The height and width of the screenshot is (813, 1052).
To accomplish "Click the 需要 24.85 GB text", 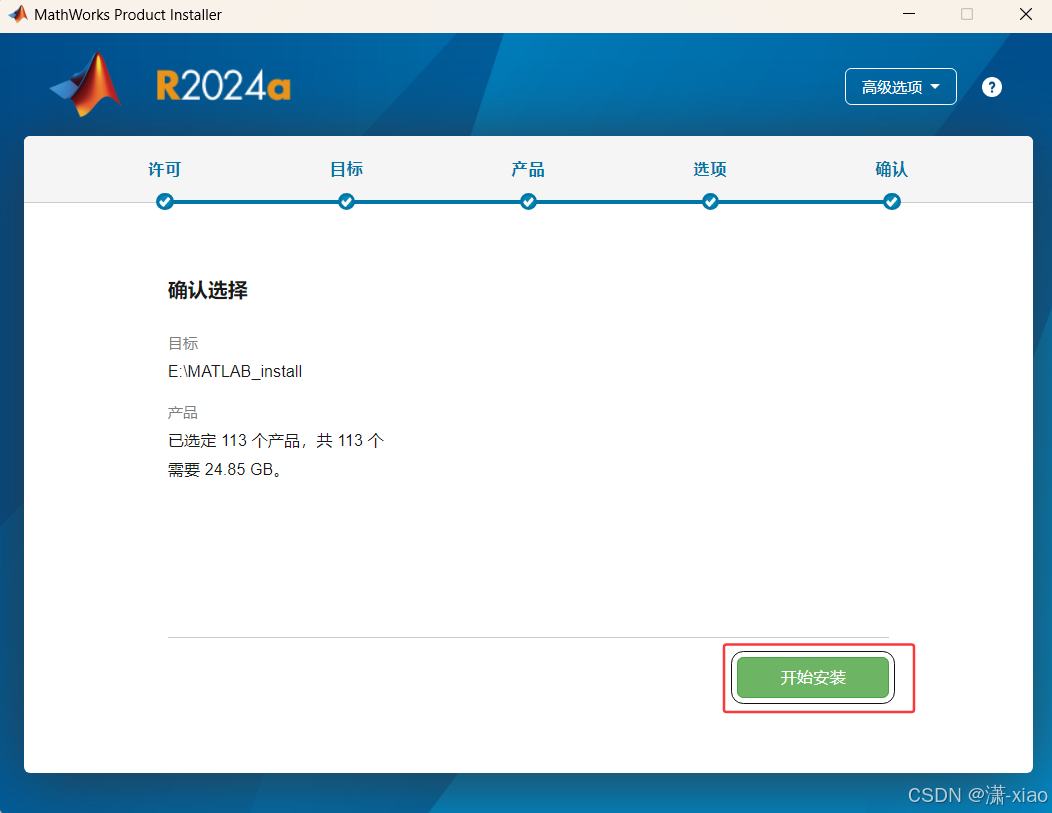I will tap(224, 470).
